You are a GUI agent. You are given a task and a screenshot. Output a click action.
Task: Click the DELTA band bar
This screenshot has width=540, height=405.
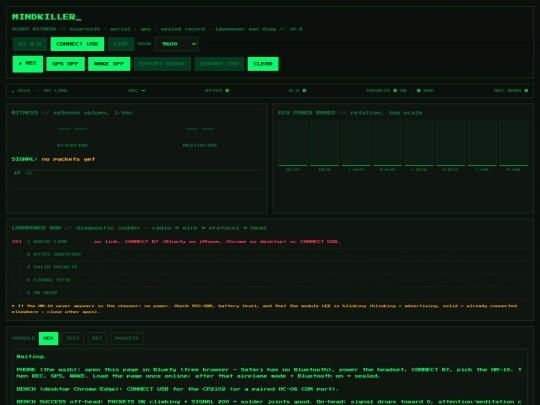coord(293,143)
